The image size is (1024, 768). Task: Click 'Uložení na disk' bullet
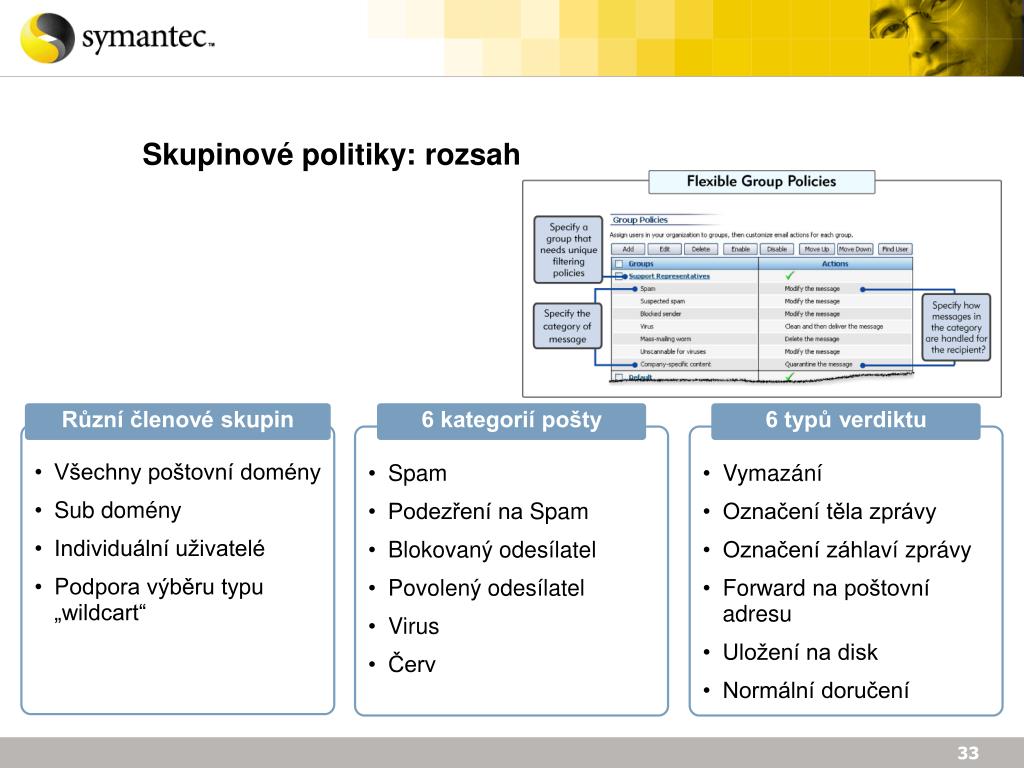[x=800, y=652]
